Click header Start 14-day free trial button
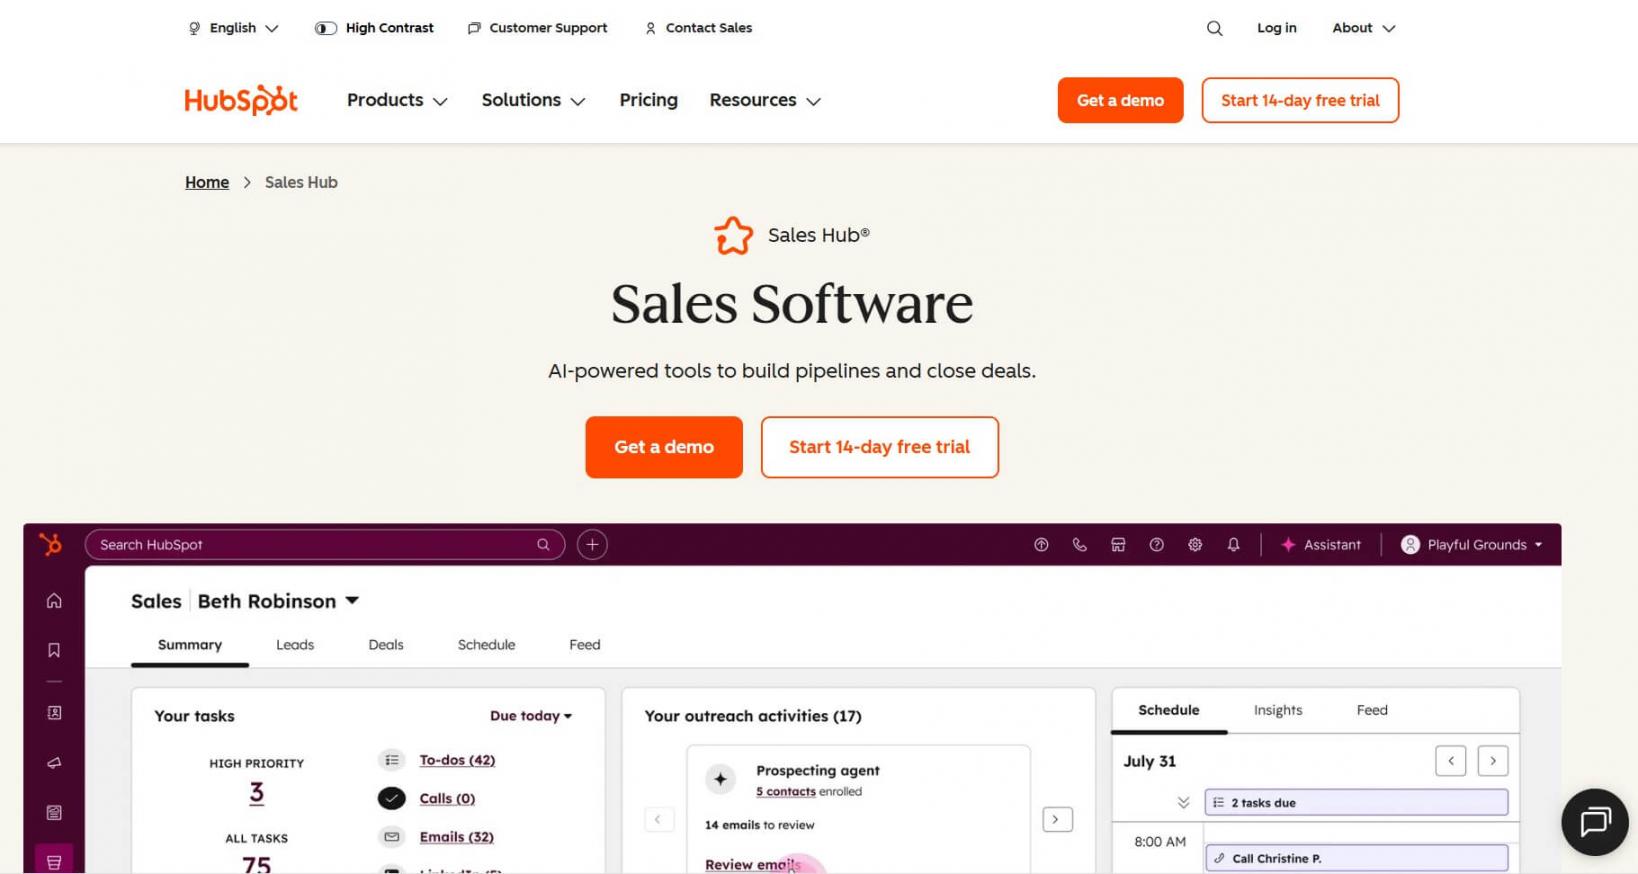The image size is (1638, 874). tap(1300, 100)
